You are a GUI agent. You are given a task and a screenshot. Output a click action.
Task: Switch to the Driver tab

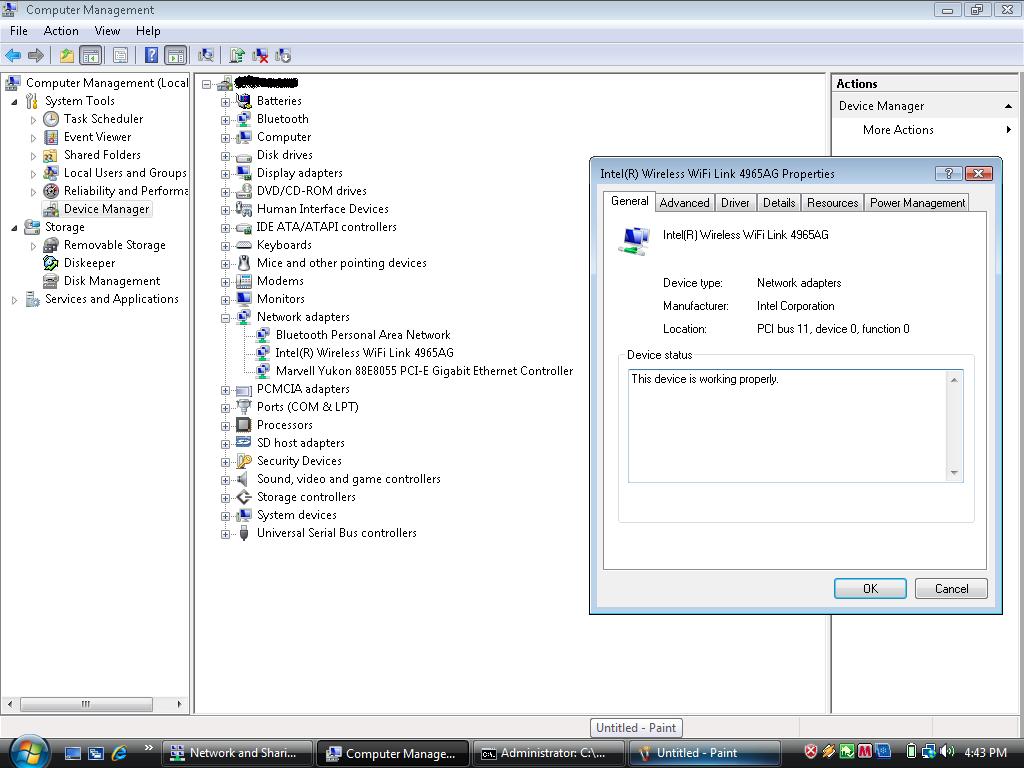click(735, 202)
